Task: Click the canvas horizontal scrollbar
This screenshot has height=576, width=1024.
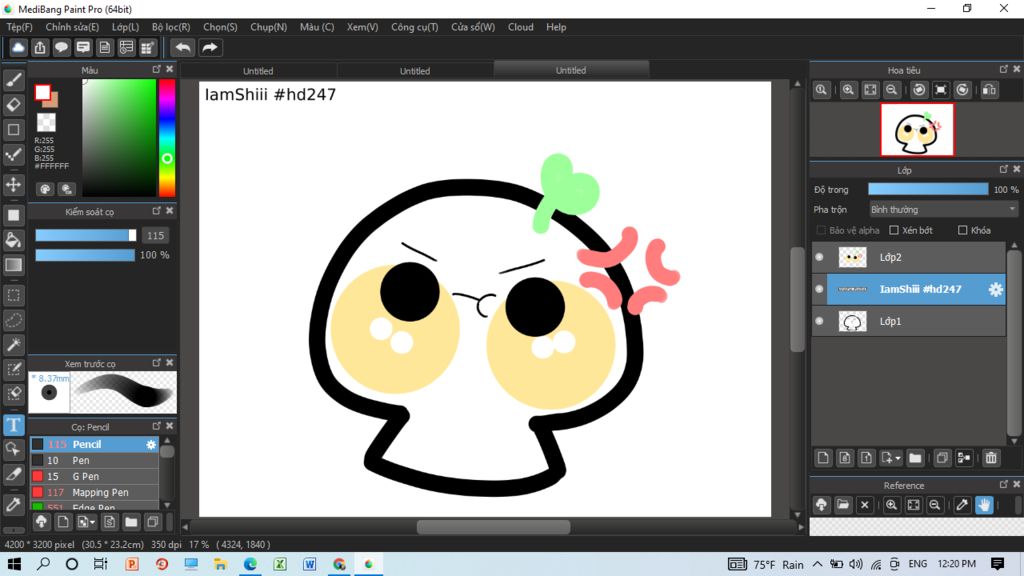Action: click(x=493, y=526)
